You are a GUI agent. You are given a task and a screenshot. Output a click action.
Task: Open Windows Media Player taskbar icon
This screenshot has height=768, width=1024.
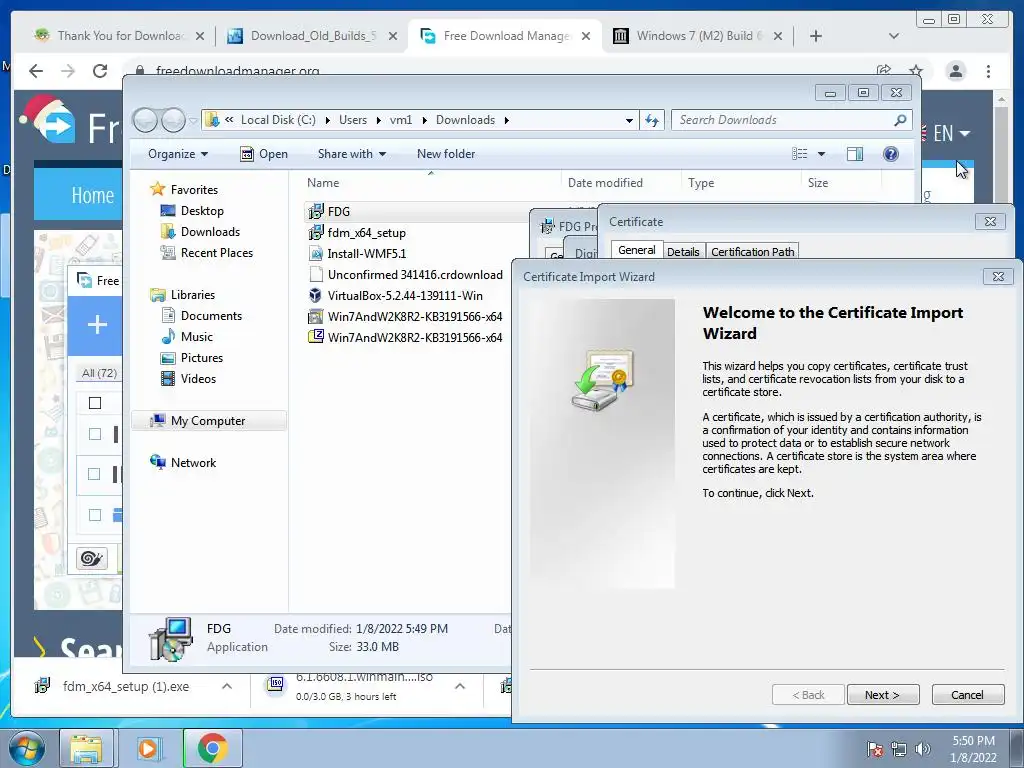click(149, 748)
